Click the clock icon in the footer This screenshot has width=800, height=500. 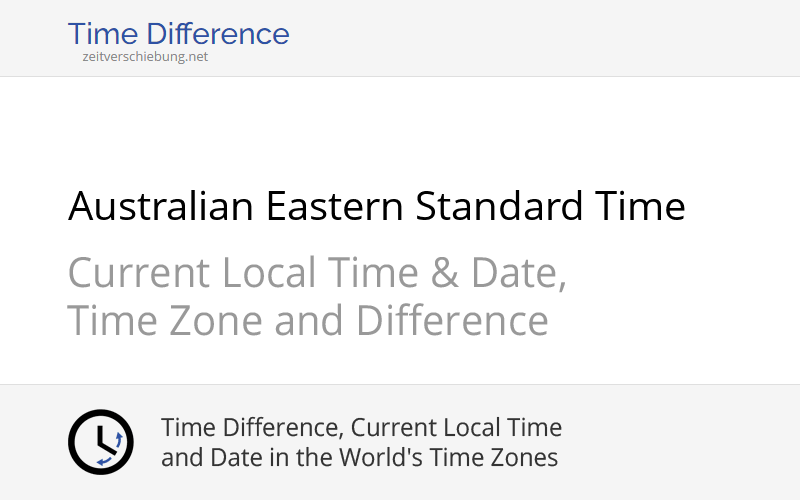tap(100, 442)
